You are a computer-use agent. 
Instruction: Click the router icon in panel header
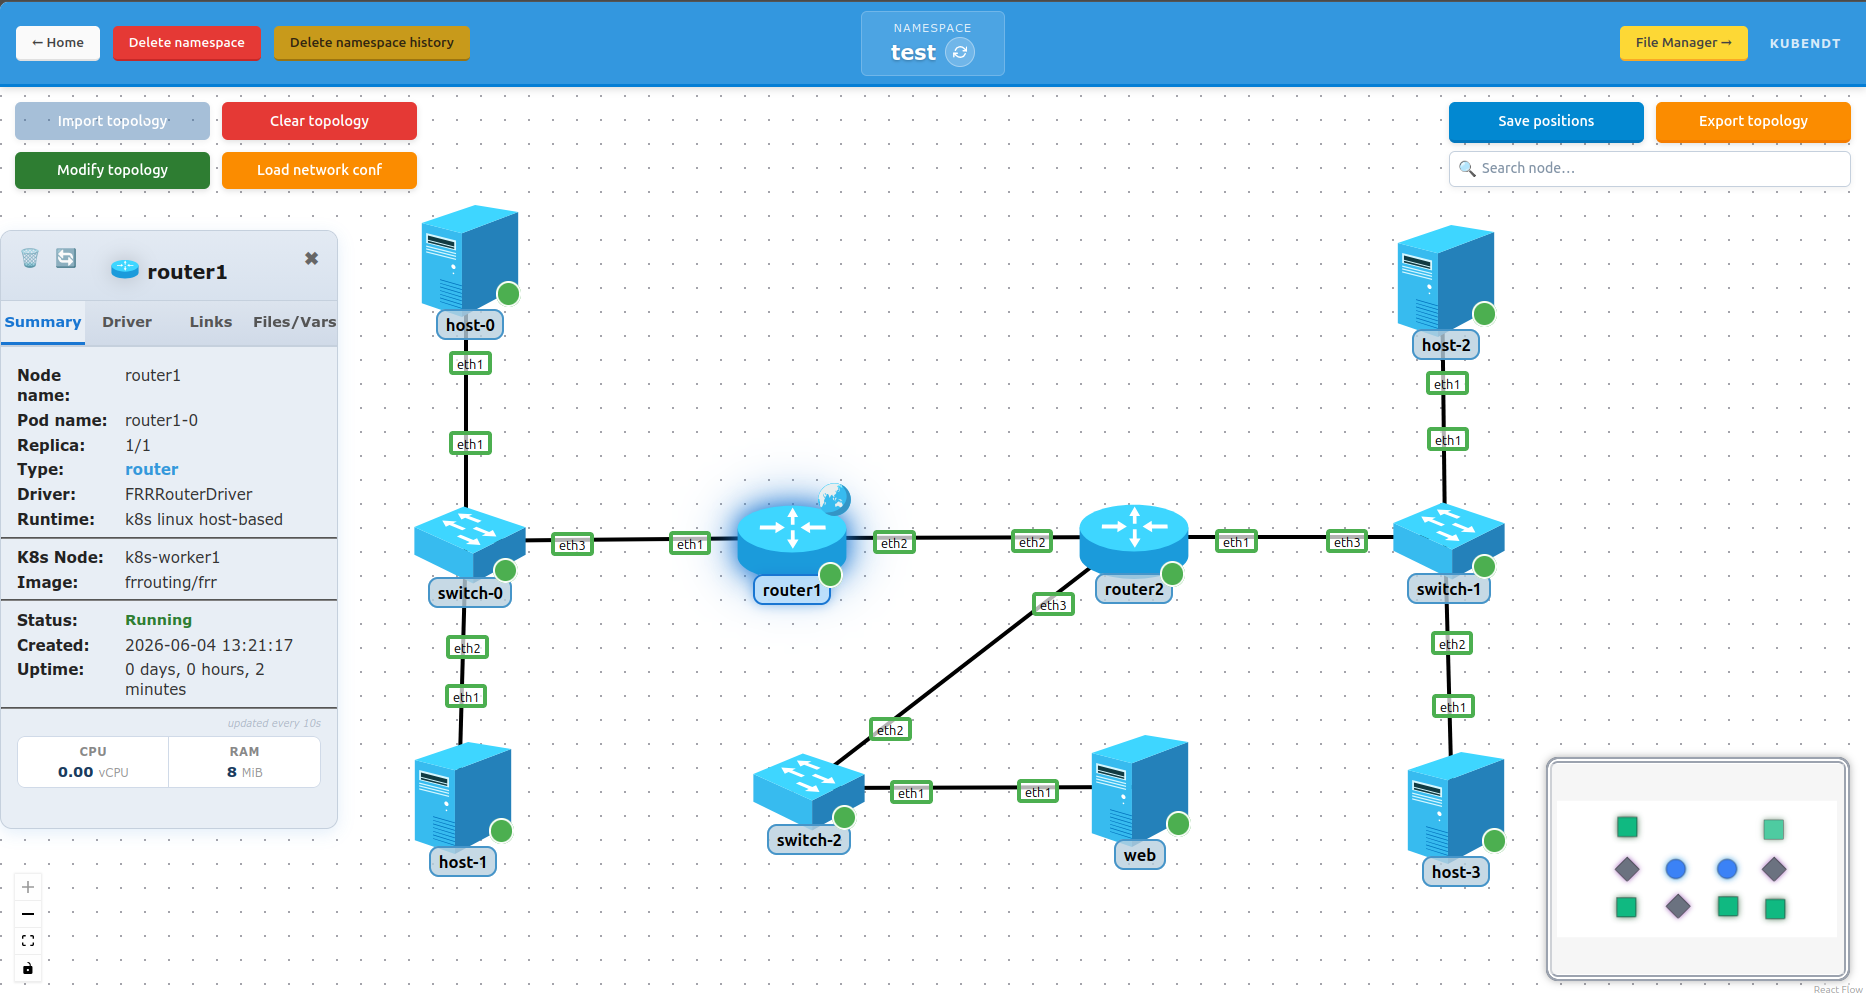coord(125,269)
